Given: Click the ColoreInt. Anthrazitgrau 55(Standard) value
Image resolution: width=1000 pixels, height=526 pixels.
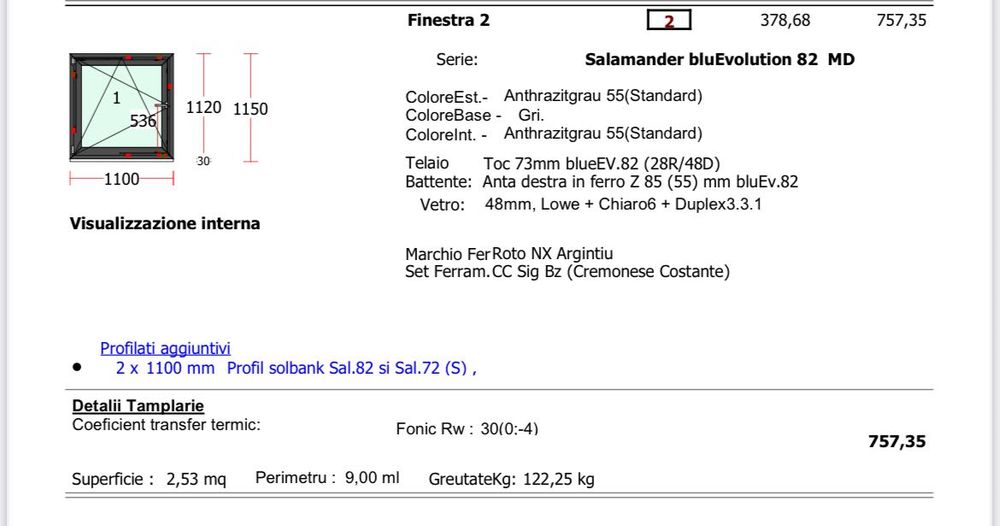Looking at the screenshot, I should tap(603, 133).
